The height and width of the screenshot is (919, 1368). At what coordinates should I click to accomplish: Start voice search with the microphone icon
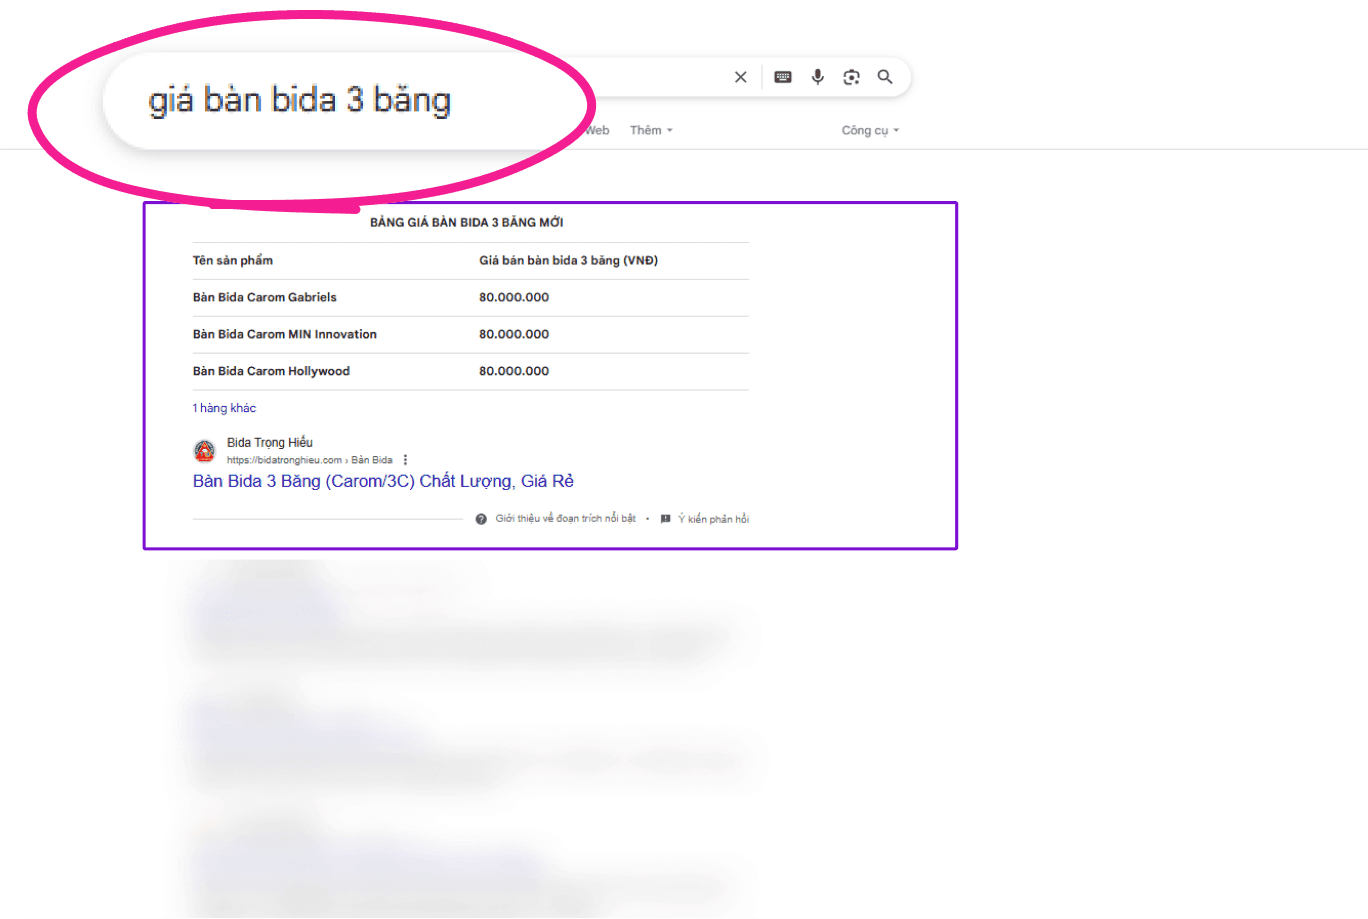[818, 77]
